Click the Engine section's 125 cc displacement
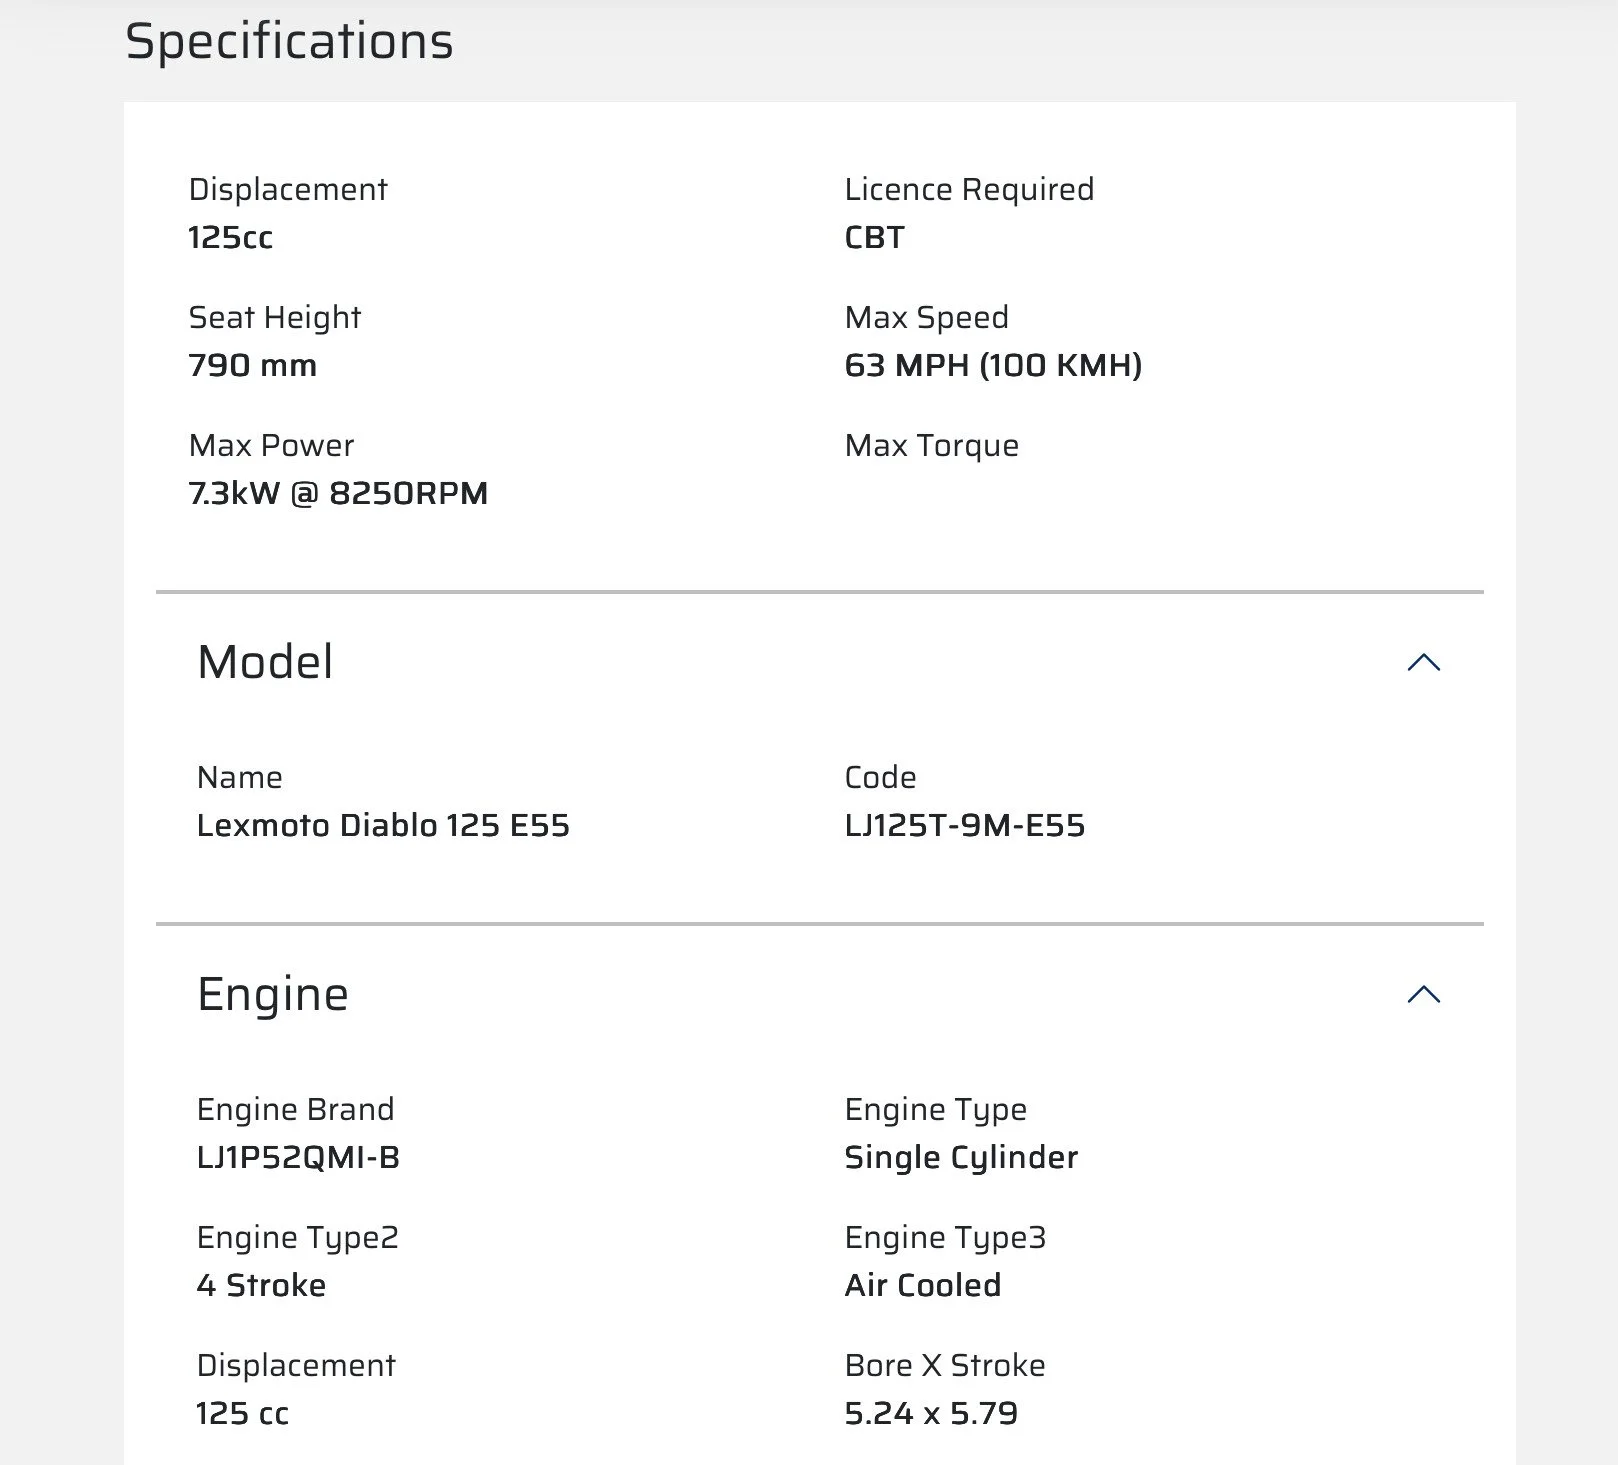1618x1465 pixels. [242, 1413]
